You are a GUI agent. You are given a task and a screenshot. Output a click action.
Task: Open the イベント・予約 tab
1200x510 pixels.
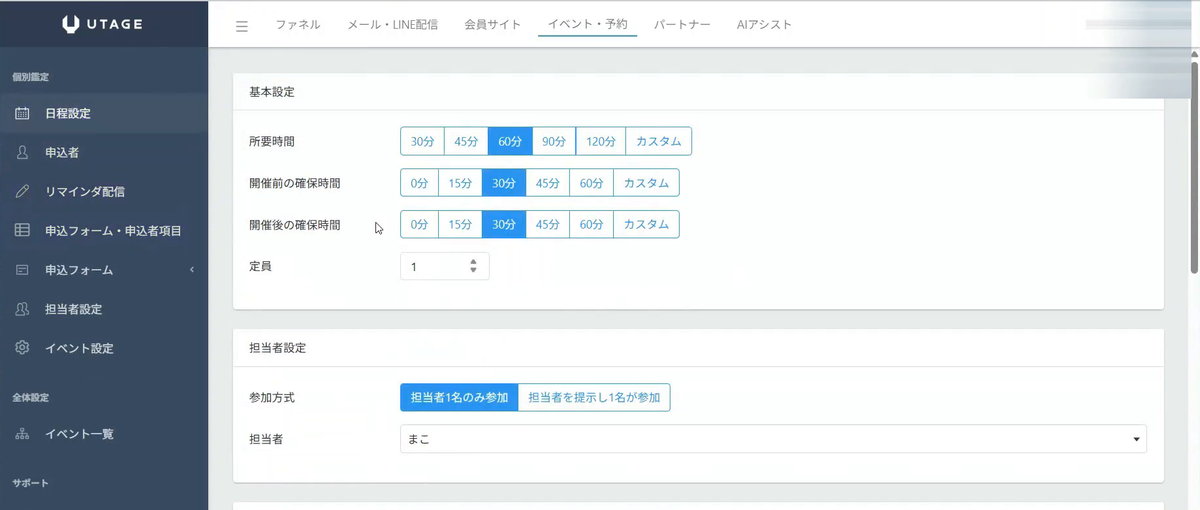[588, 25]
